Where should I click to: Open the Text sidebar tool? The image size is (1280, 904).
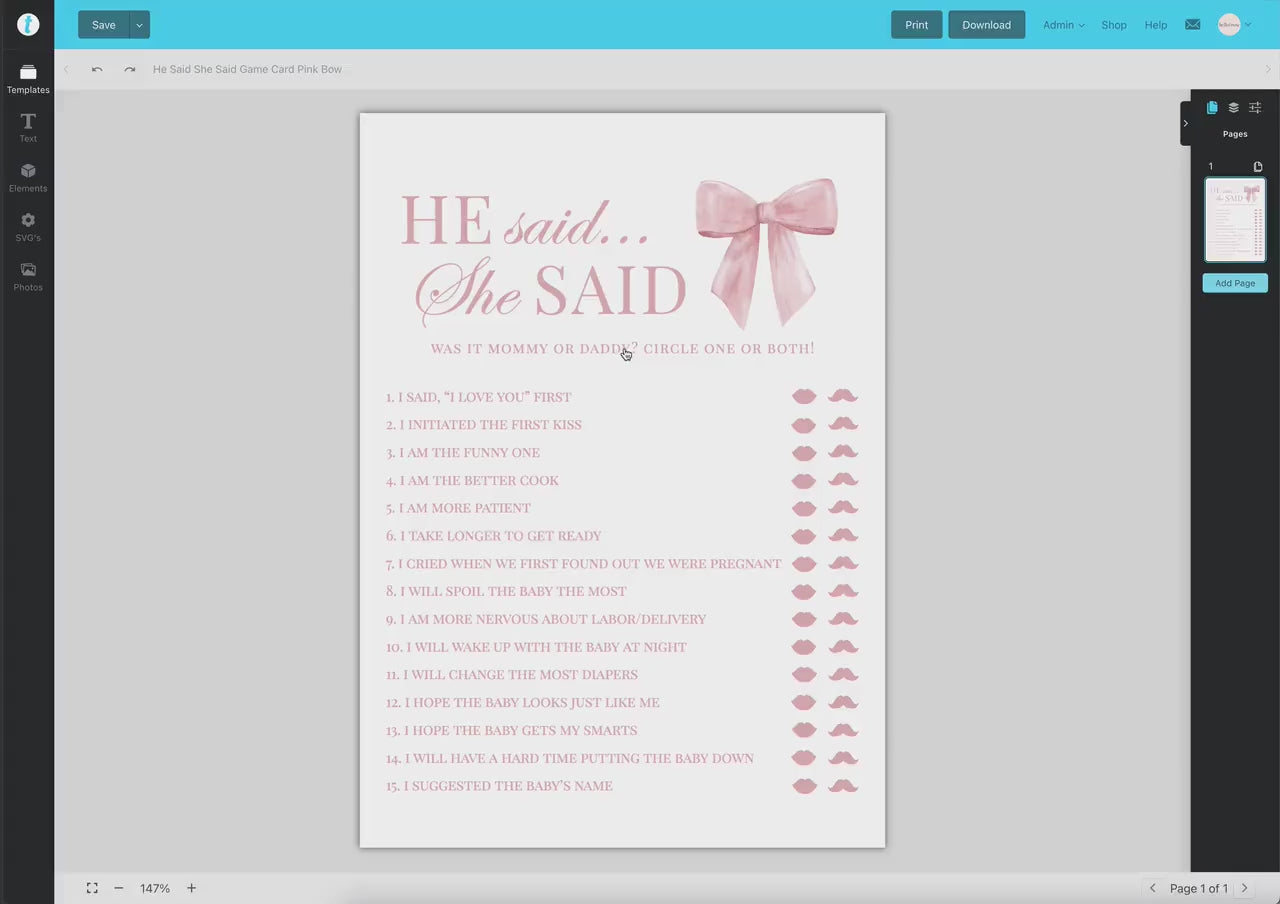[28, 128]
